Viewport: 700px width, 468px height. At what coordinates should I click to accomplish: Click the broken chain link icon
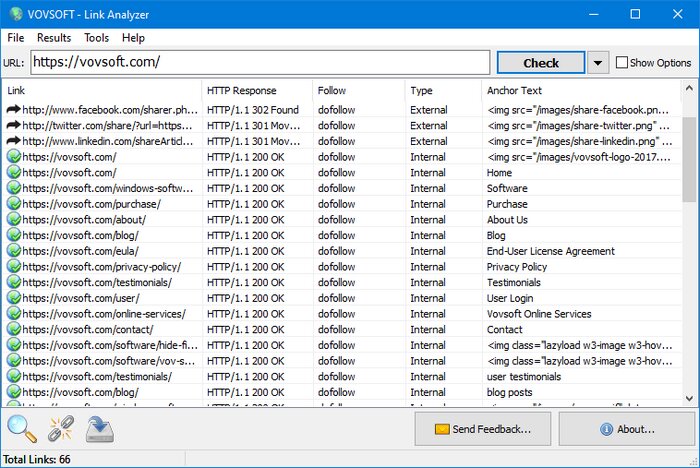61,429
